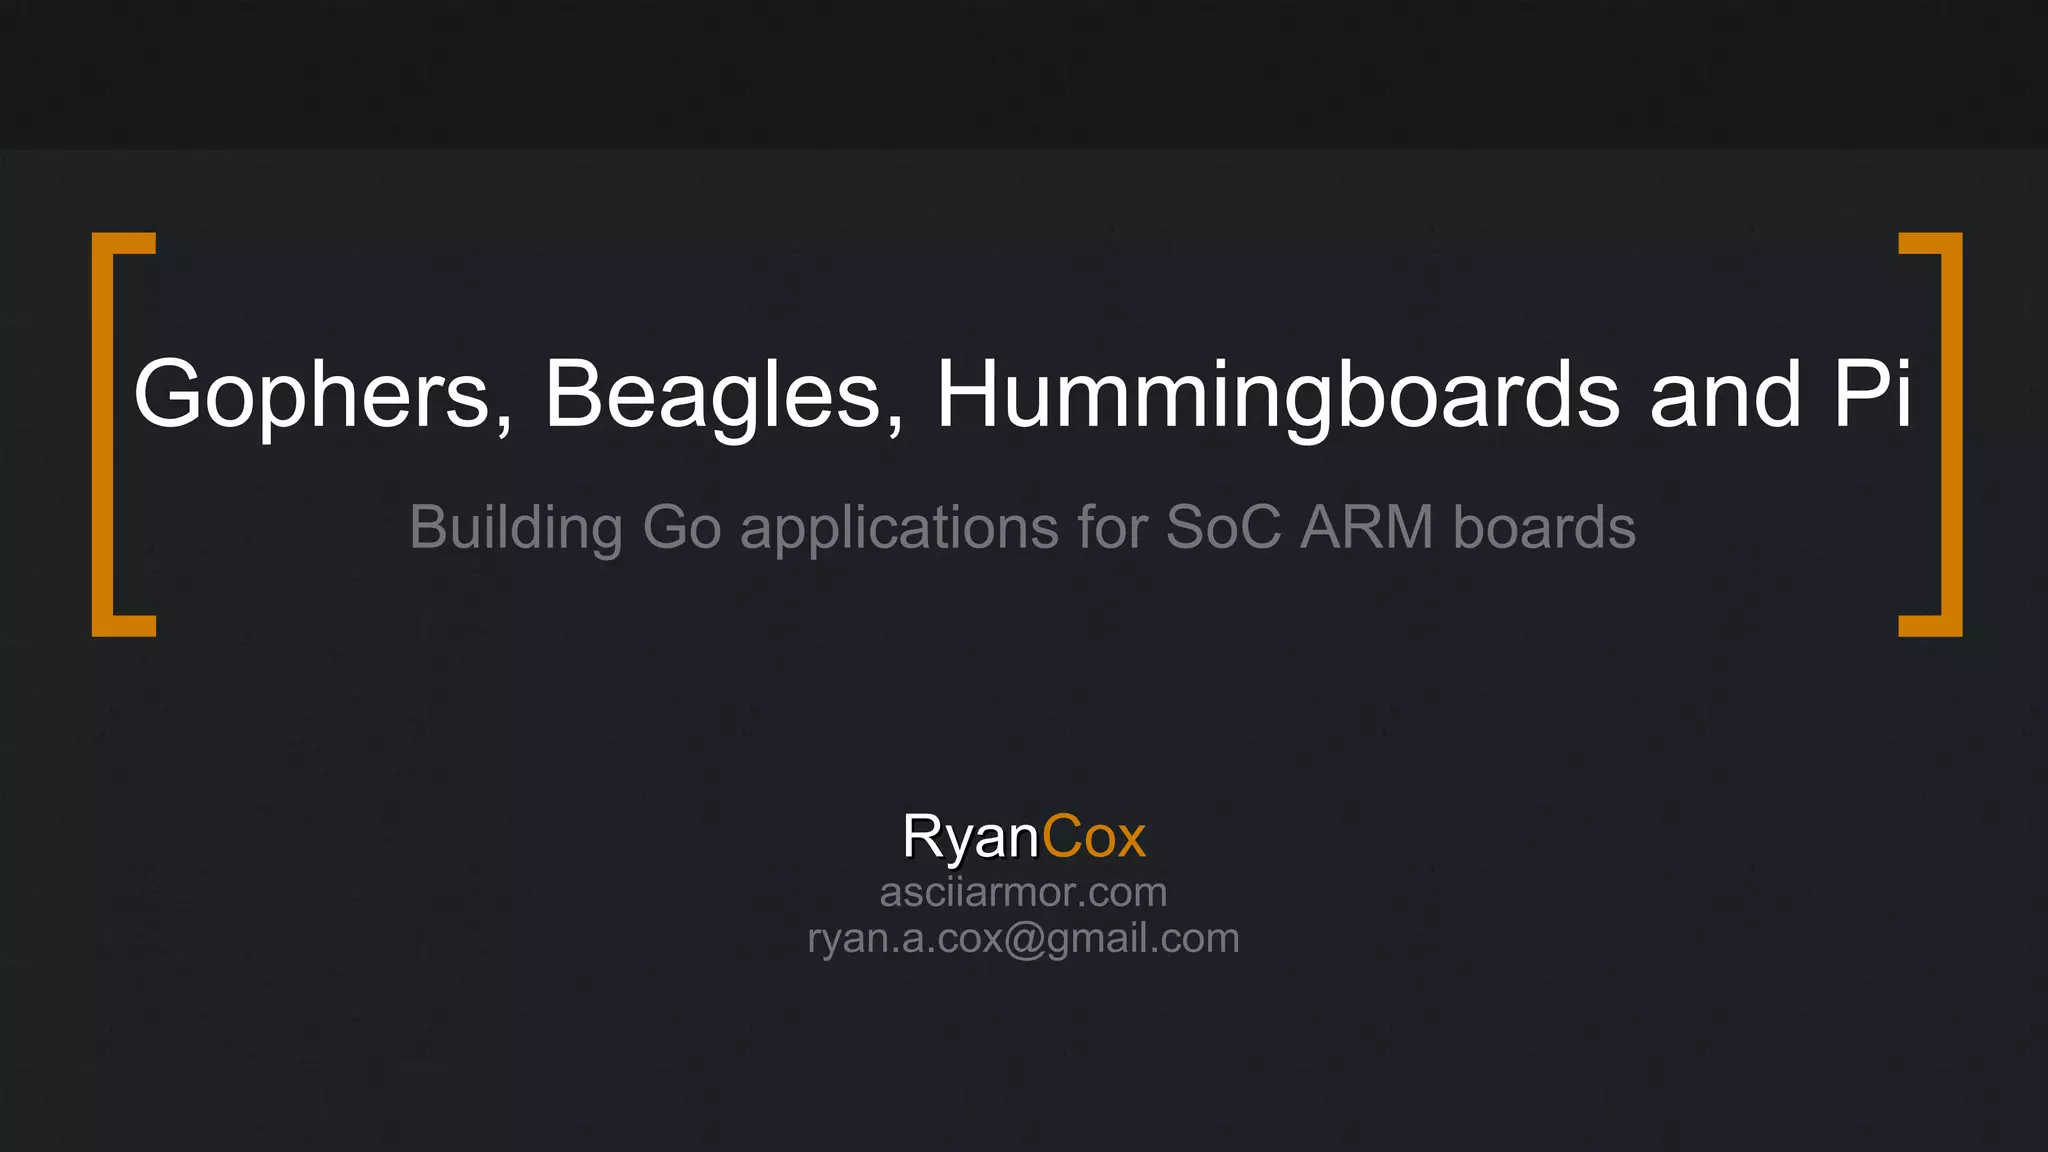This screenshot has height=1152, width=2048.
Task: Click the asciiarmor.com website link
Action: [1023, 892]
